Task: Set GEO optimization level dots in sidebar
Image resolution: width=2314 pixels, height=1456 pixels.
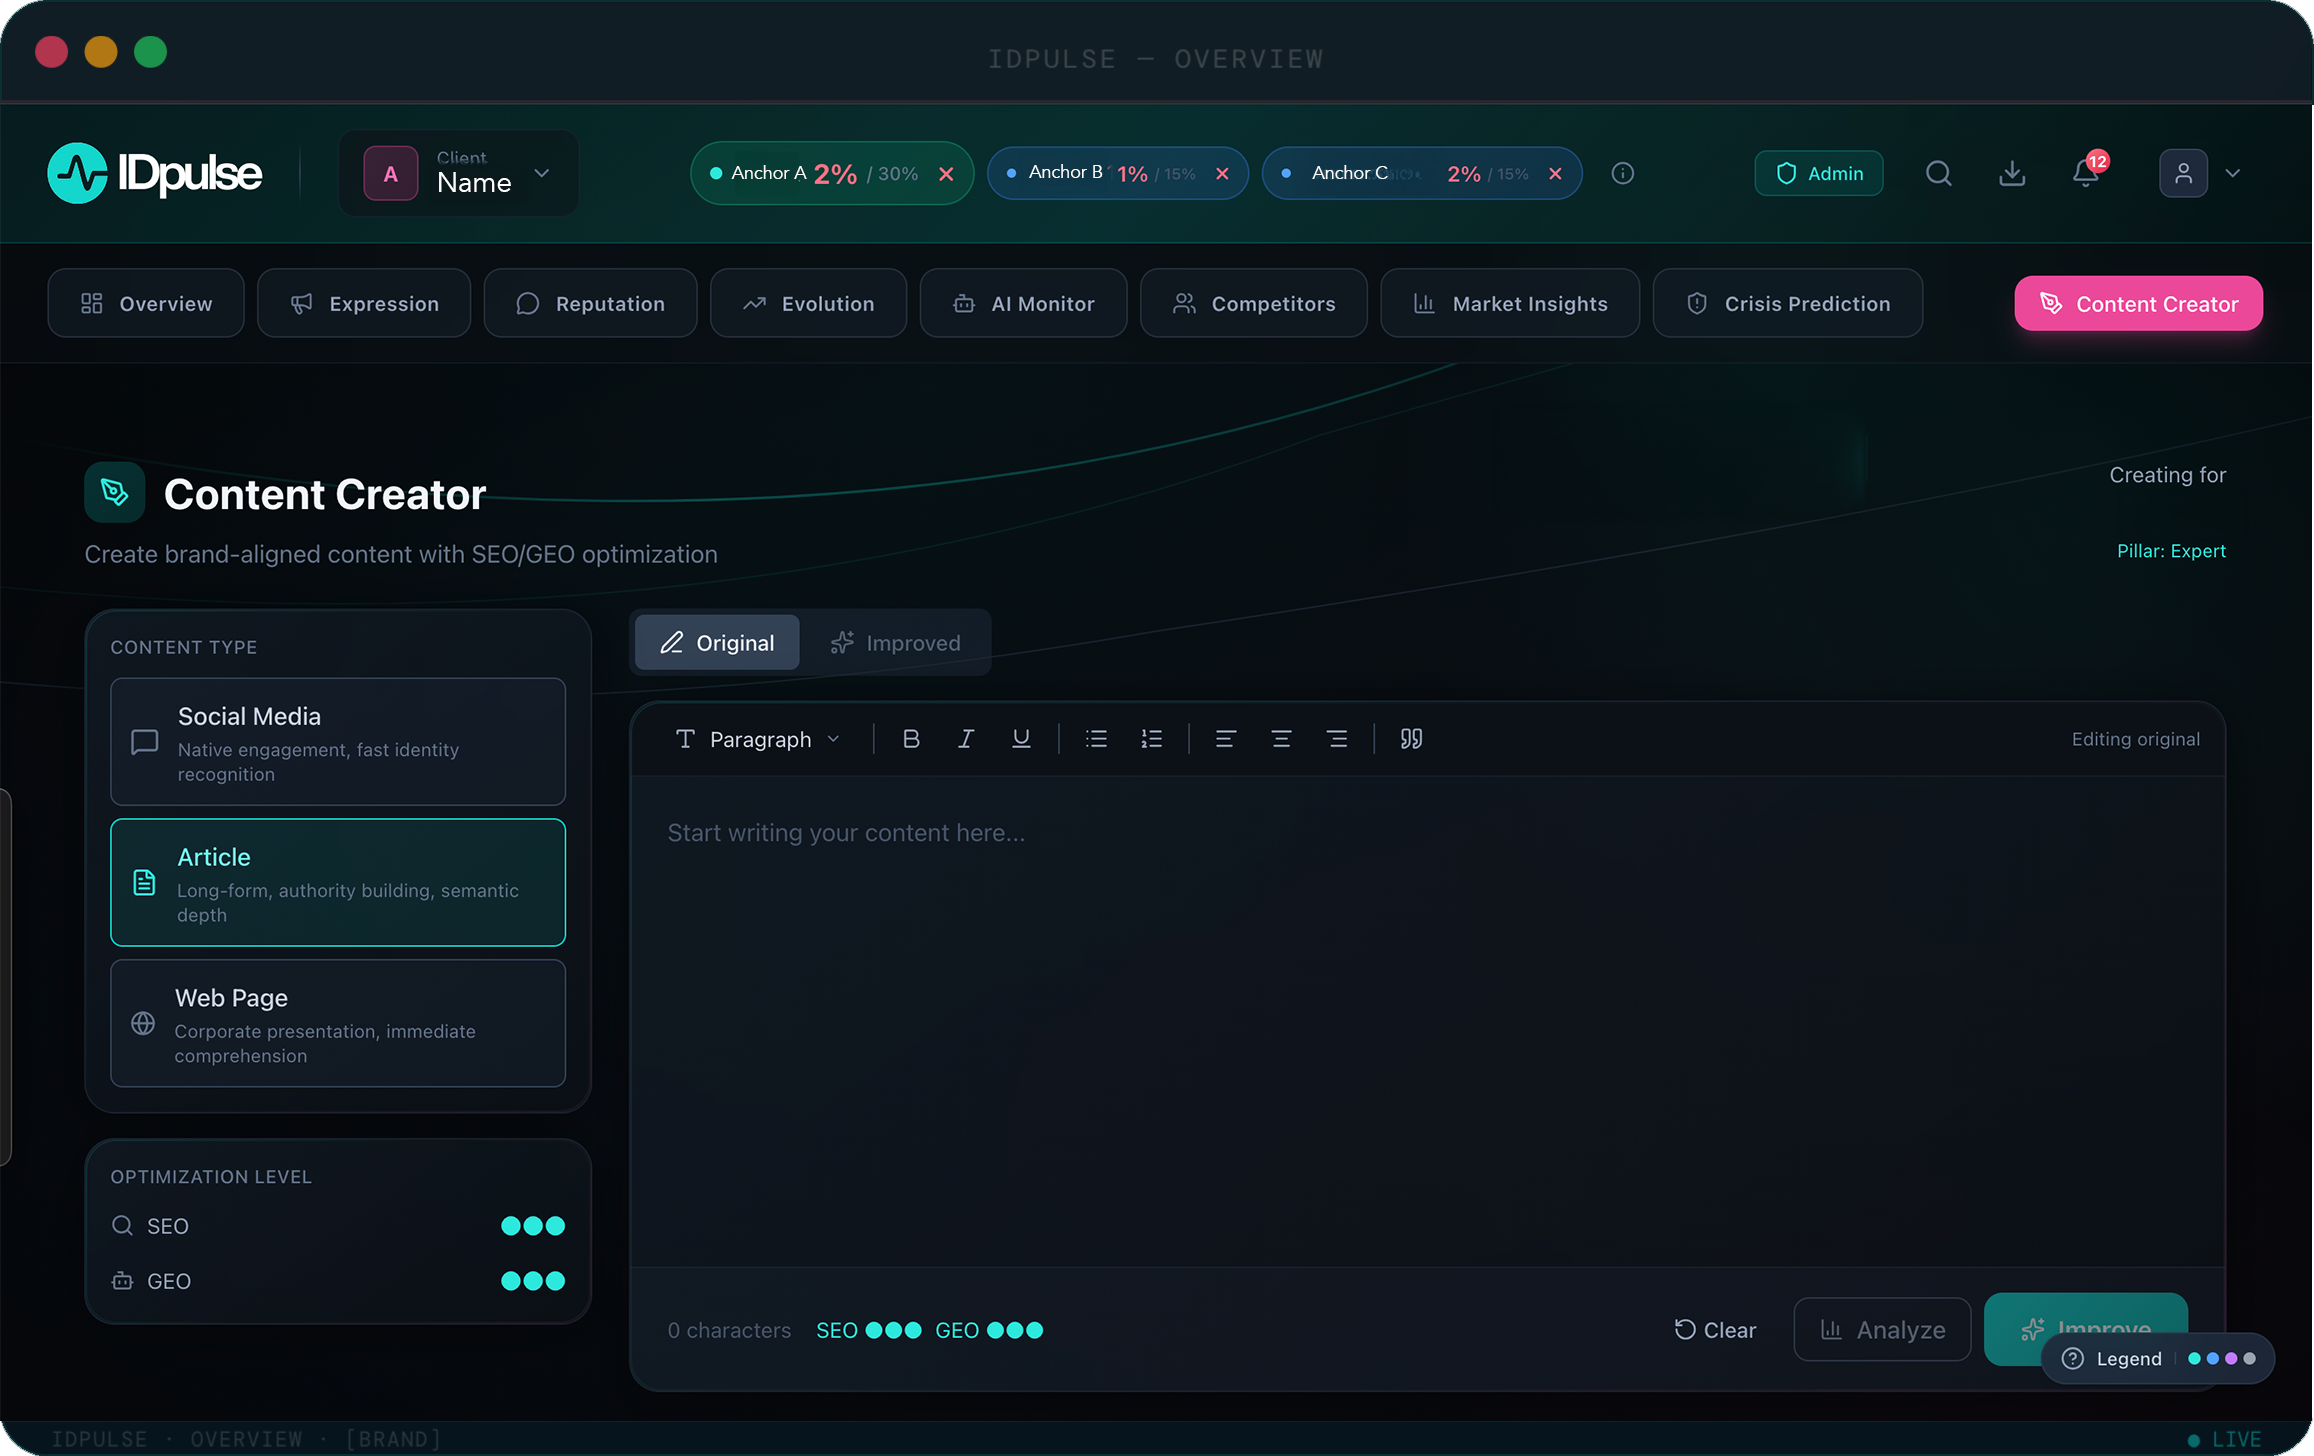Action: pyautogui.click(x=533, y=1281)
